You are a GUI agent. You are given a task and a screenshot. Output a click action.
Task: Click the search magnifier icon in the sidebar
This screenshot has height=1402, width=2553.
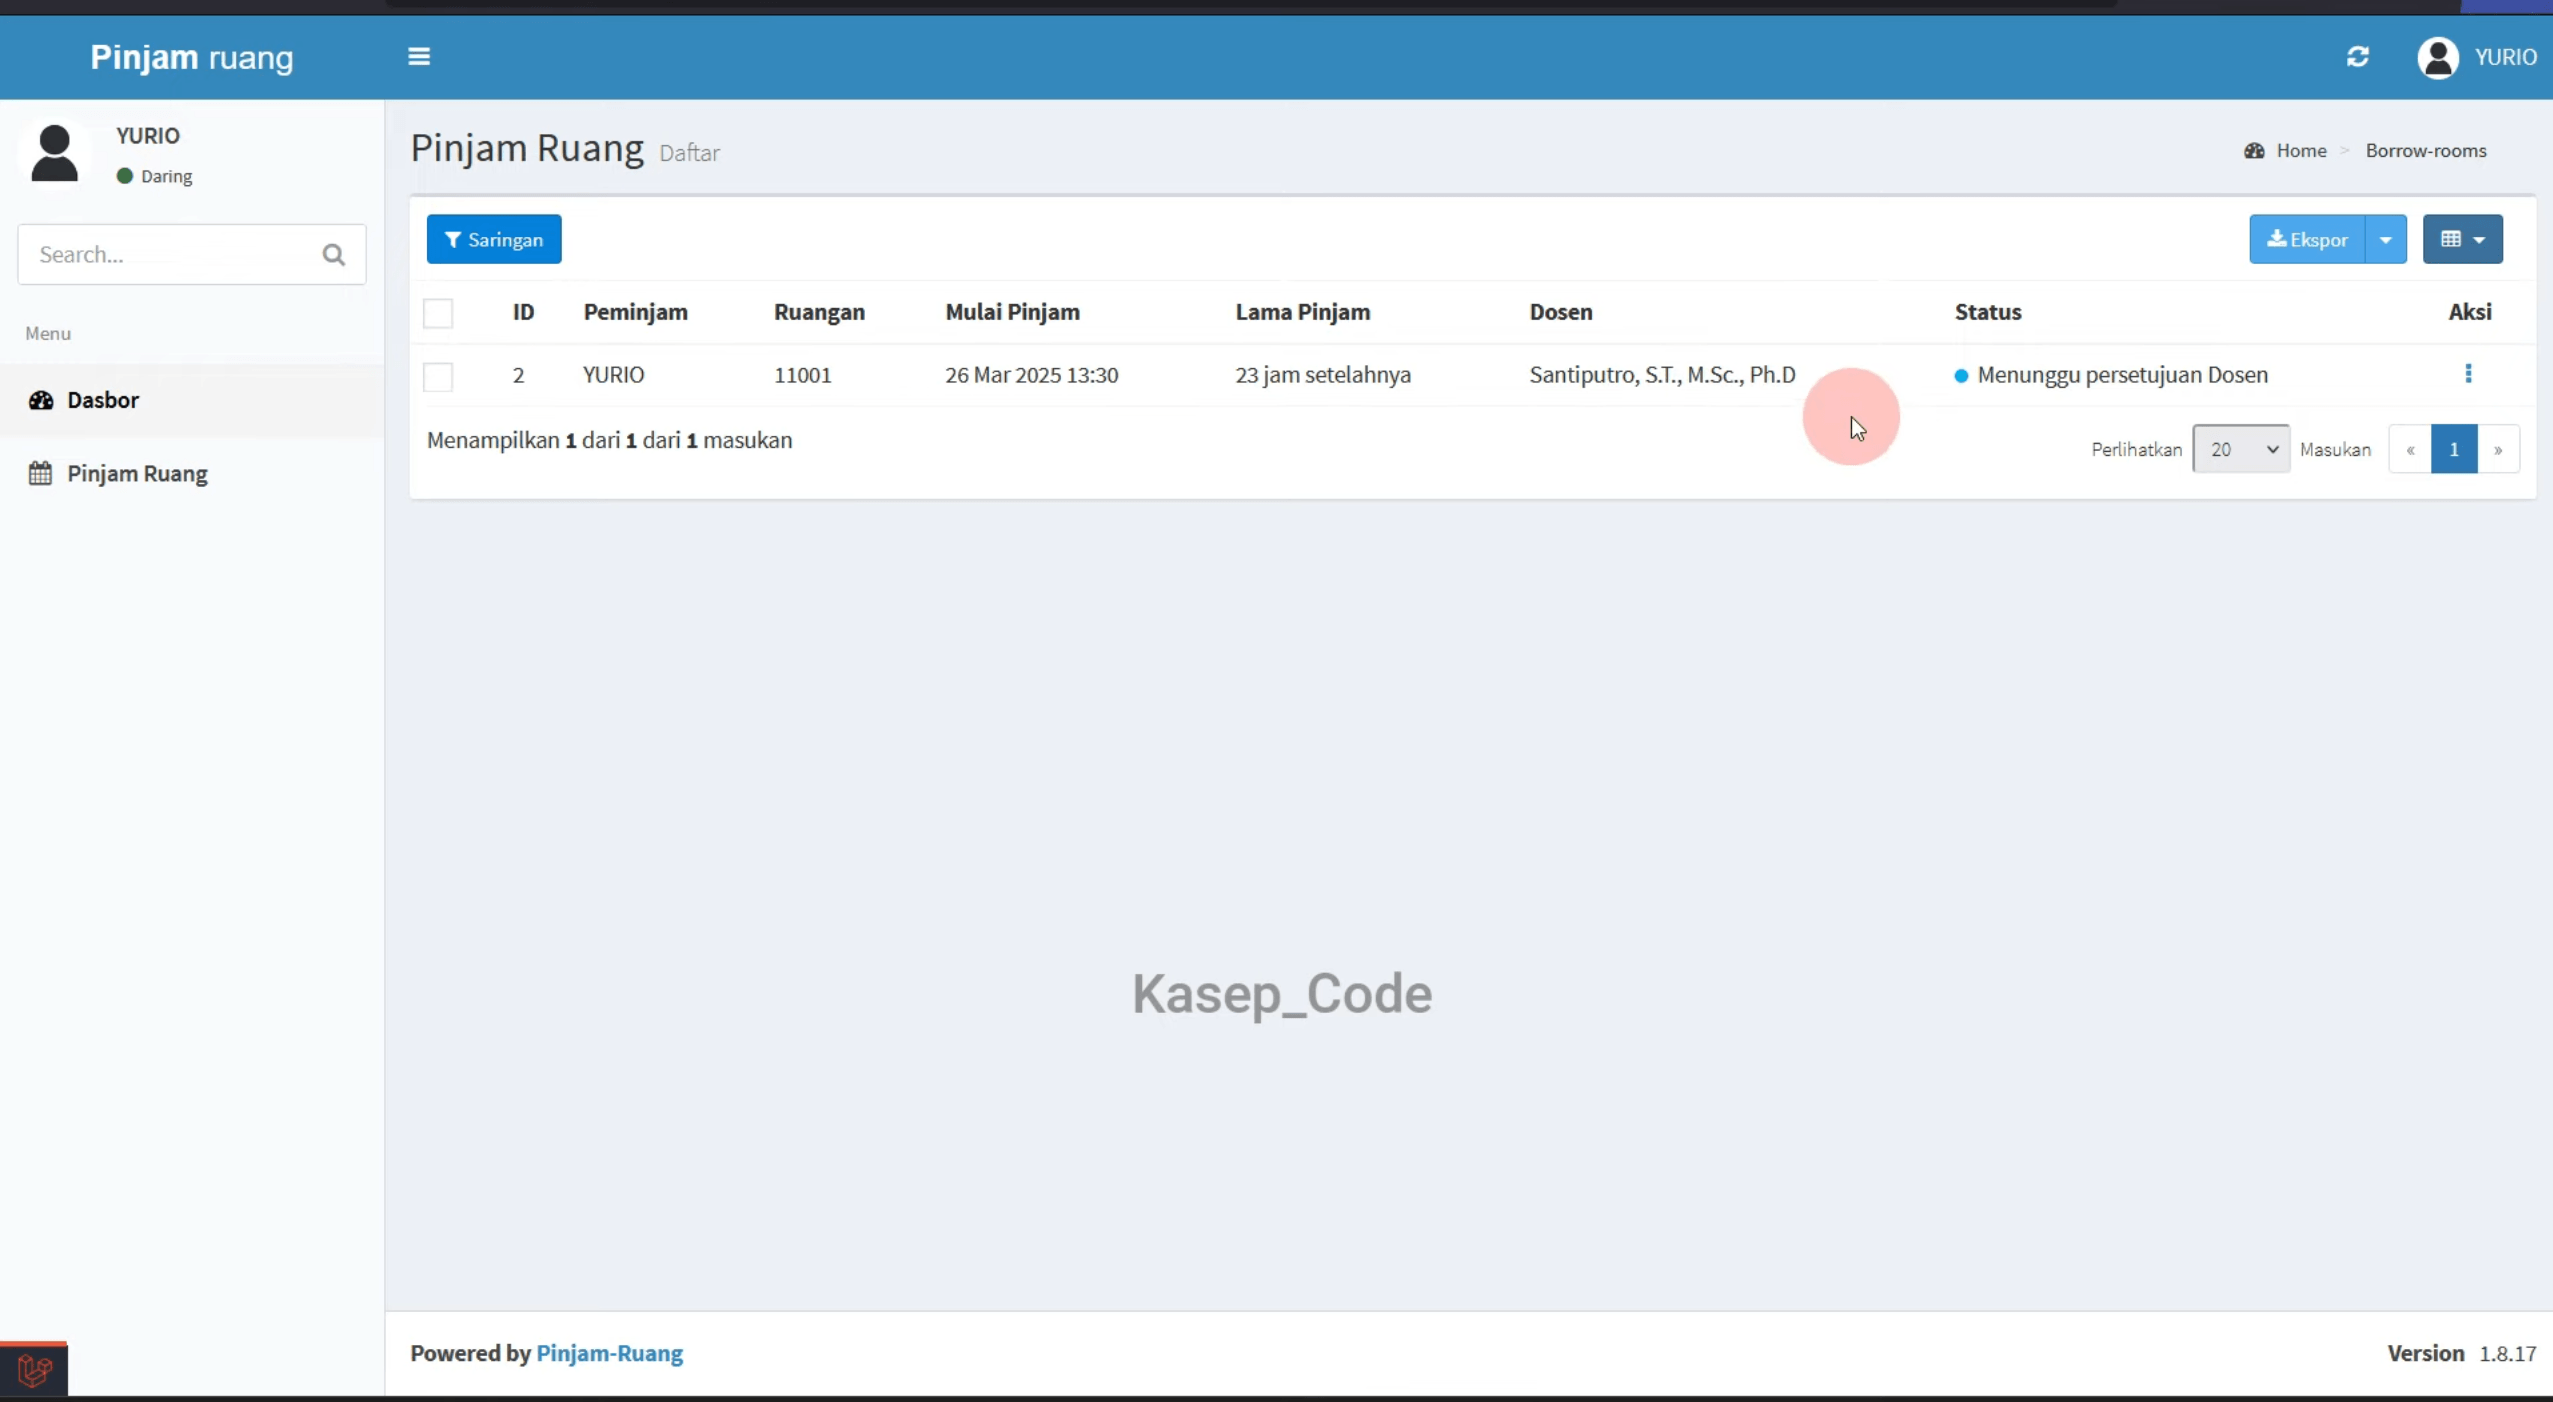point(334,255)
